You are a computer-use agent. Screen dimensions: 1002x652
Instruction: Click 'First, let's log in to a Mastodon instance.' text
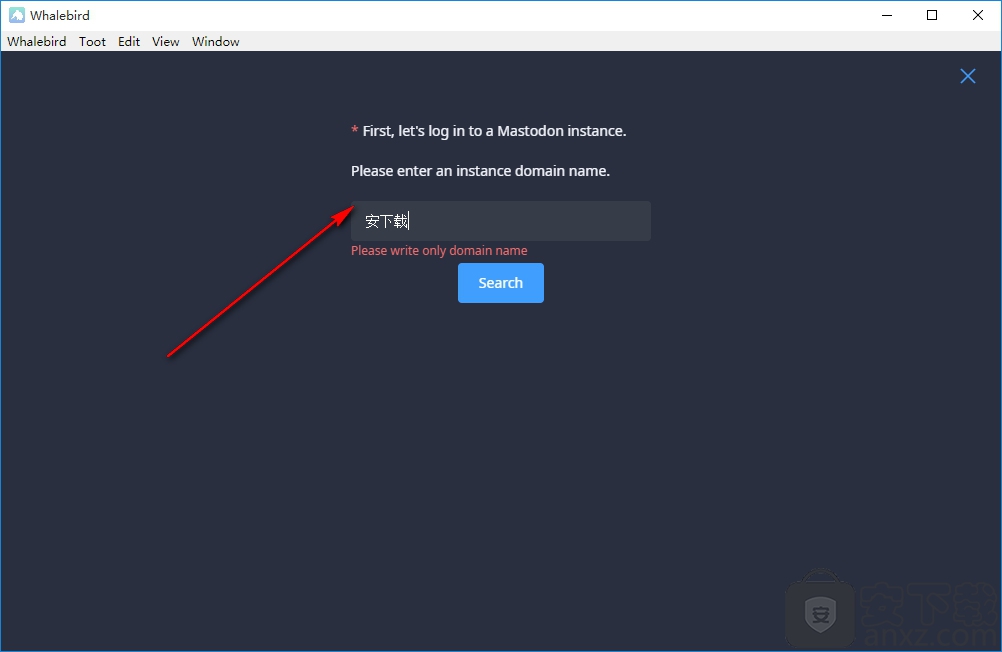[x=494, y=131]
